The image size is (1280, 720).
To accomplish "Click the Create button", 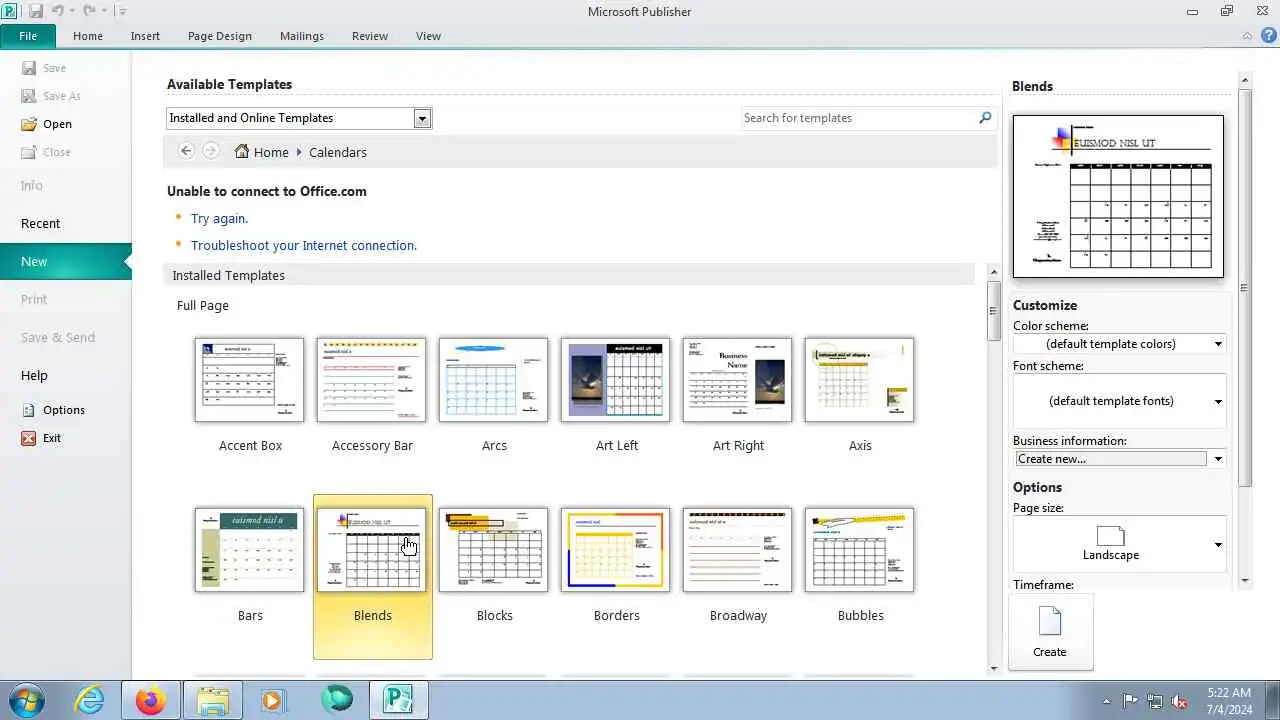I will pos(1050,632).
